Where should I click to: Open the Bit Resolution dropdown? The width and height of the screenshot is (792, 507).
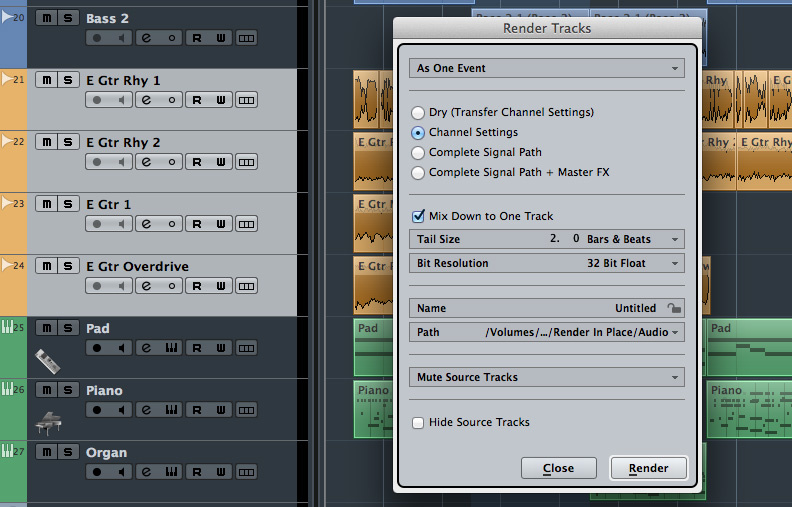click(x=546, y=263)
